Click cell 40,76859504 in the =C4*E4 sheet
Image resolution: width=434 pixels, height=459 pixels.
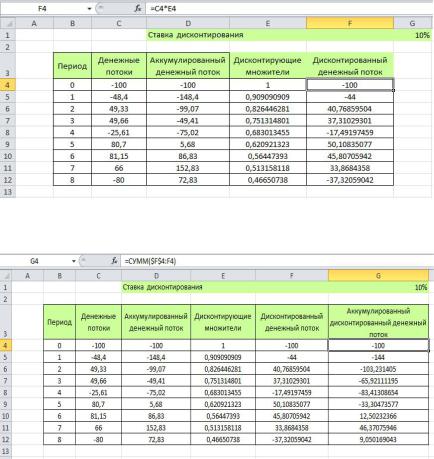click(350, 109)
